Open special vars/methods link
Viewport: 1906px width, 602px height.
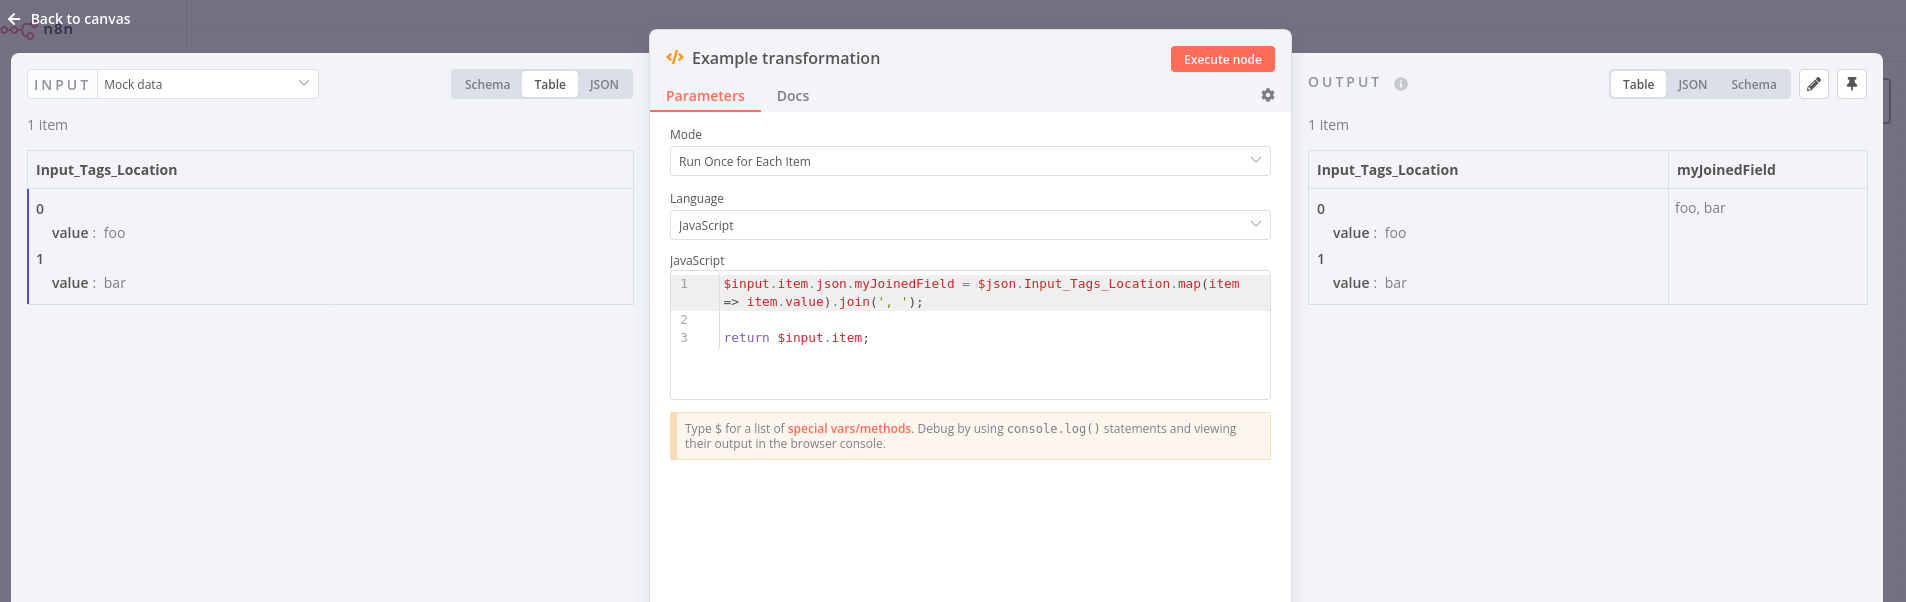[849, 428]
